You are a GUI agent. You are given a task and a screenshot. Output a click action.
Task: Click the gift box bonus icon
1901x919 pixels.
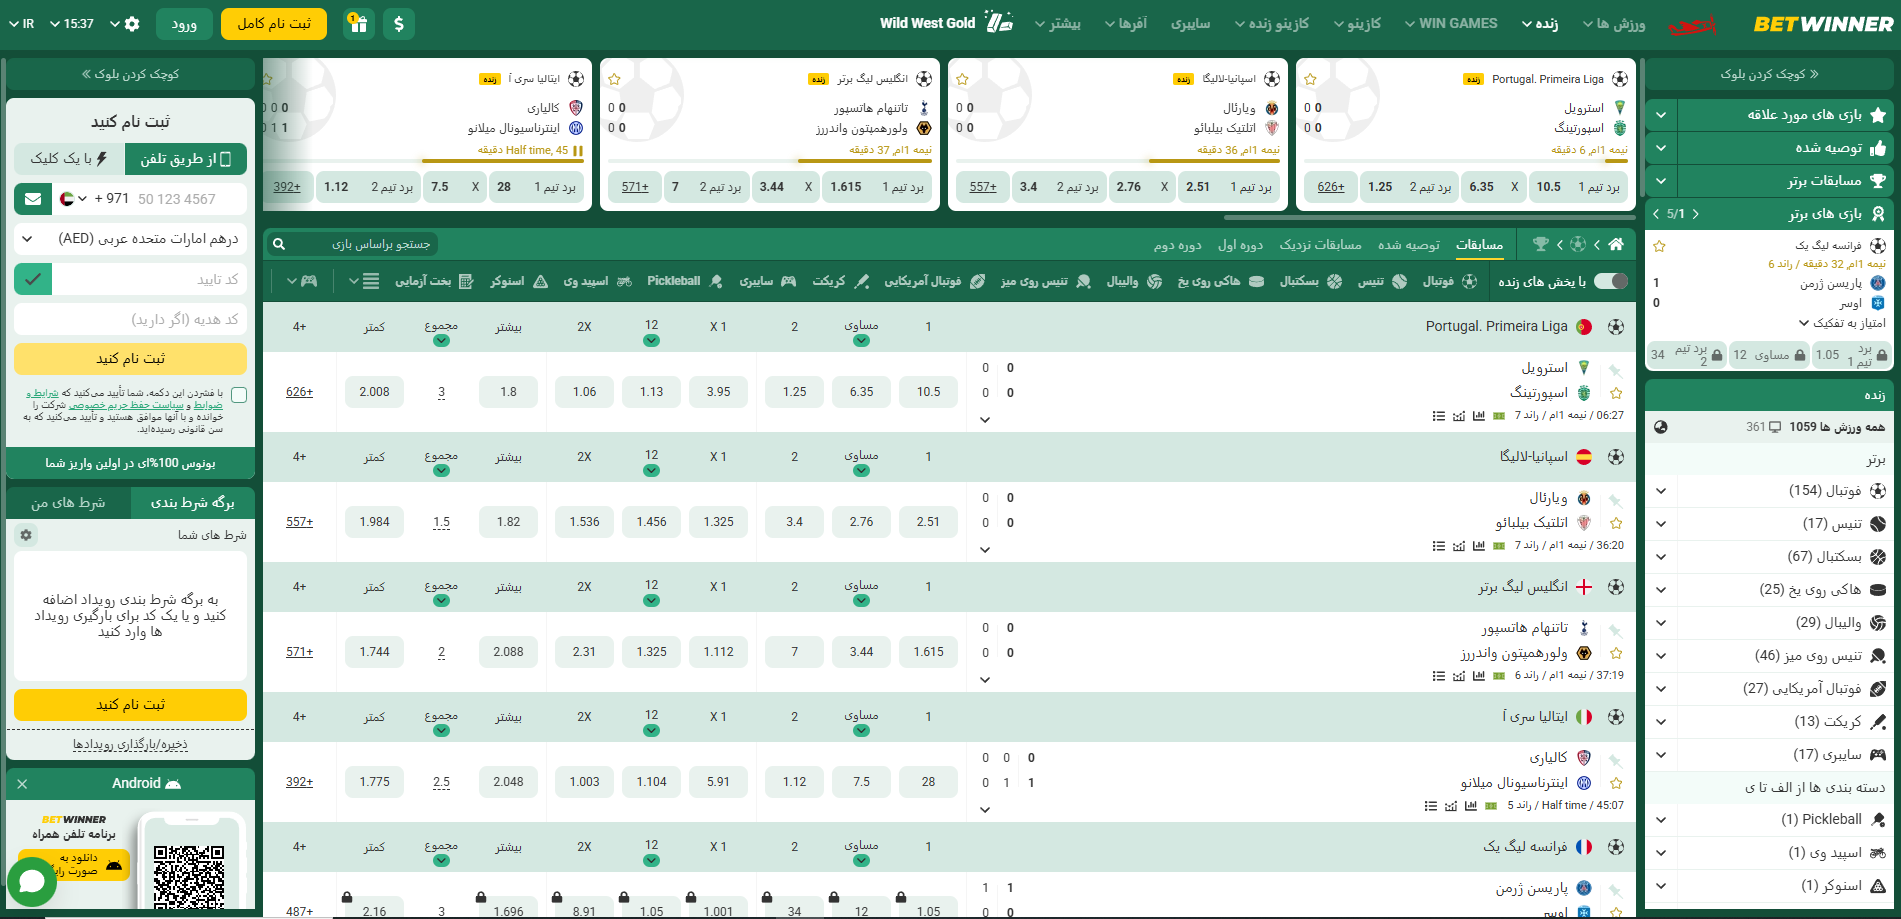(x=358, y=23)
